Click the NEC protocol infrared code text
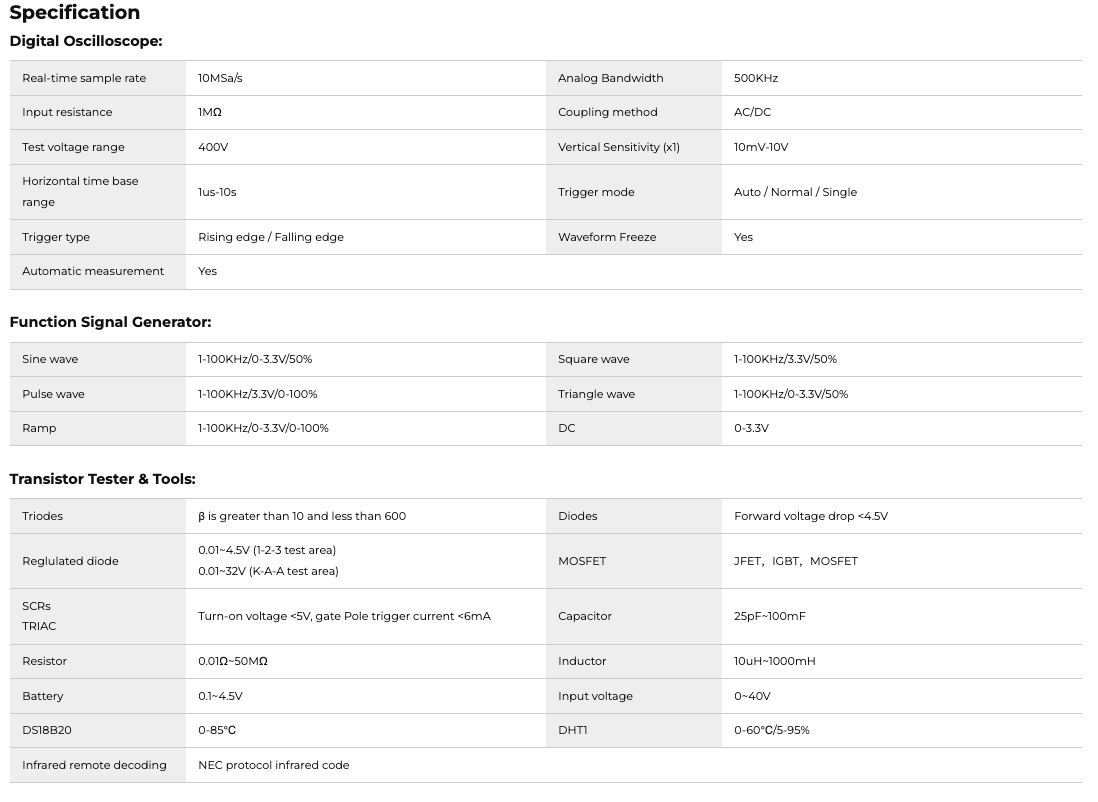1098x802 pixels. tap(273, 765)
